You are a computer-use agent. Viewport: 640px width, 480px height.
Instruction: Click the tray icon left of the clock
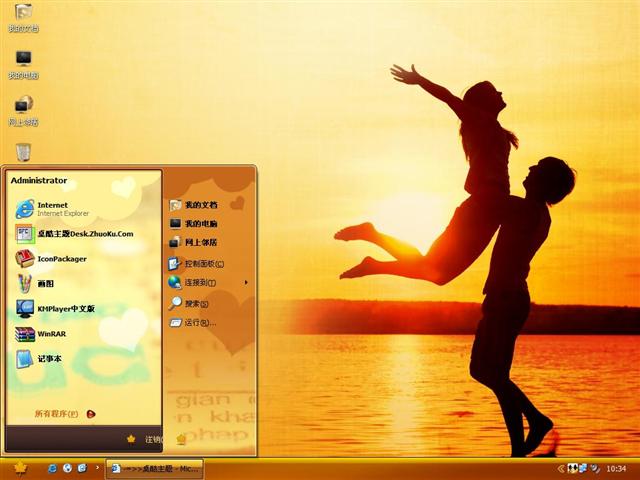point(595,468)
